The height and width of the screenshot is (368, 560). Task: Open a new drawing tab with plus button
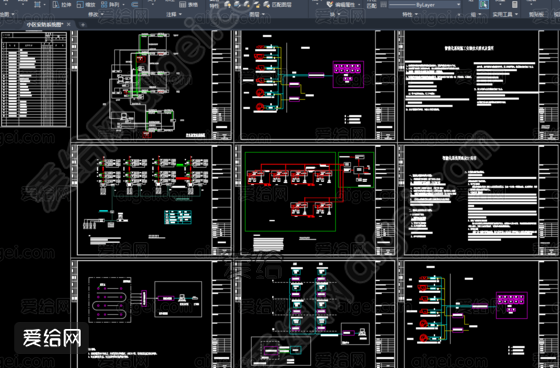click(x=82, y=25)
